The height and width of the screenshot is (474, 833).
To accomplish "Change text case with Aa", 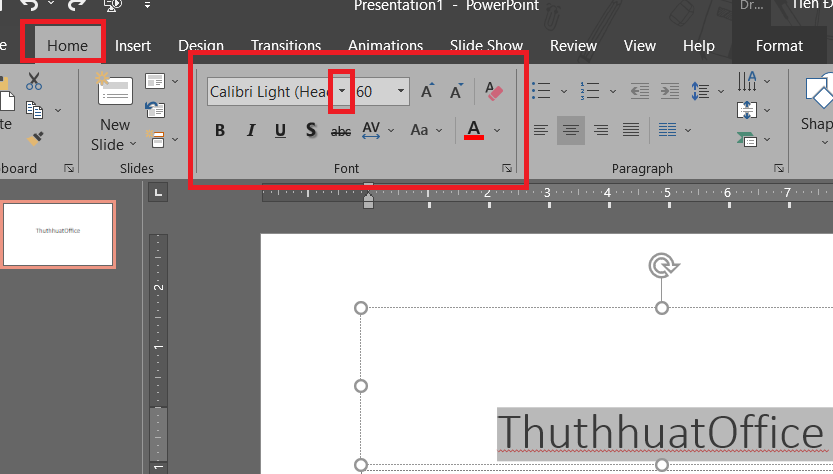I will point(419,130).
